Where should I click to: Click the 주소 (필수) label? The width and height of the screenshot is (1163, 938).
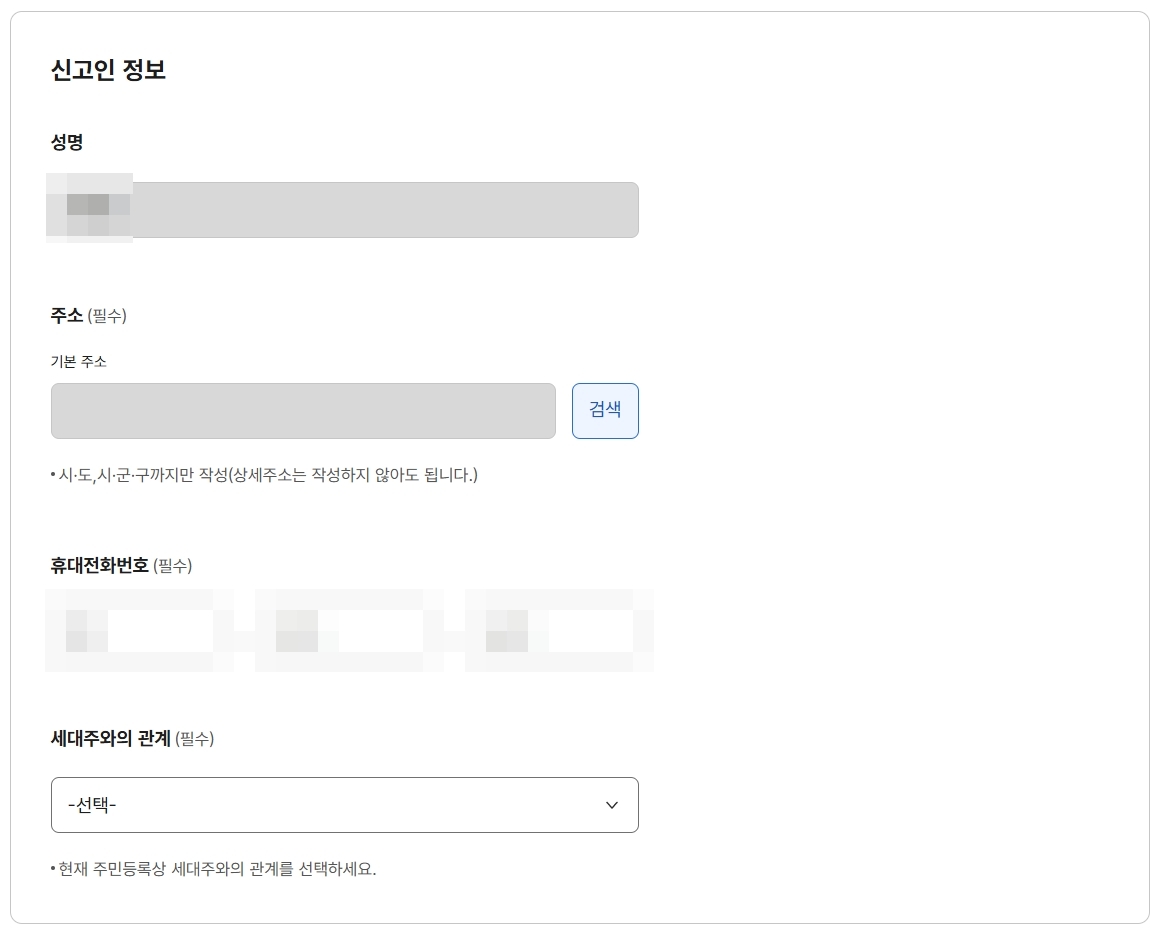(88, 314)
